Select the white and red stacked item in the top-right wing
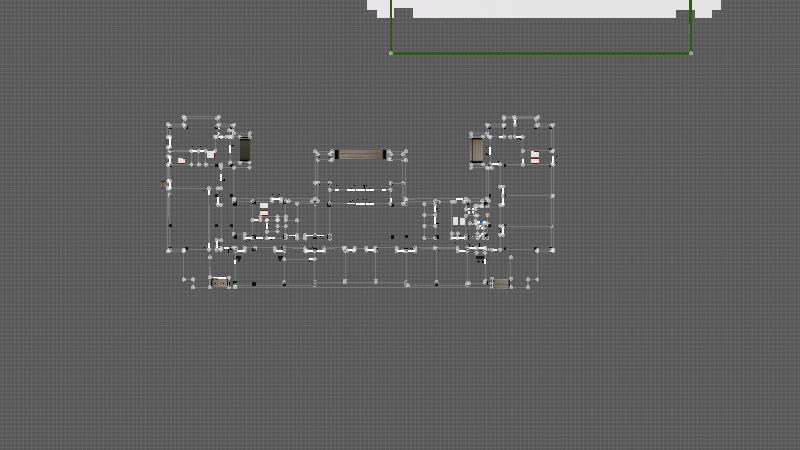 click(535, 157)
